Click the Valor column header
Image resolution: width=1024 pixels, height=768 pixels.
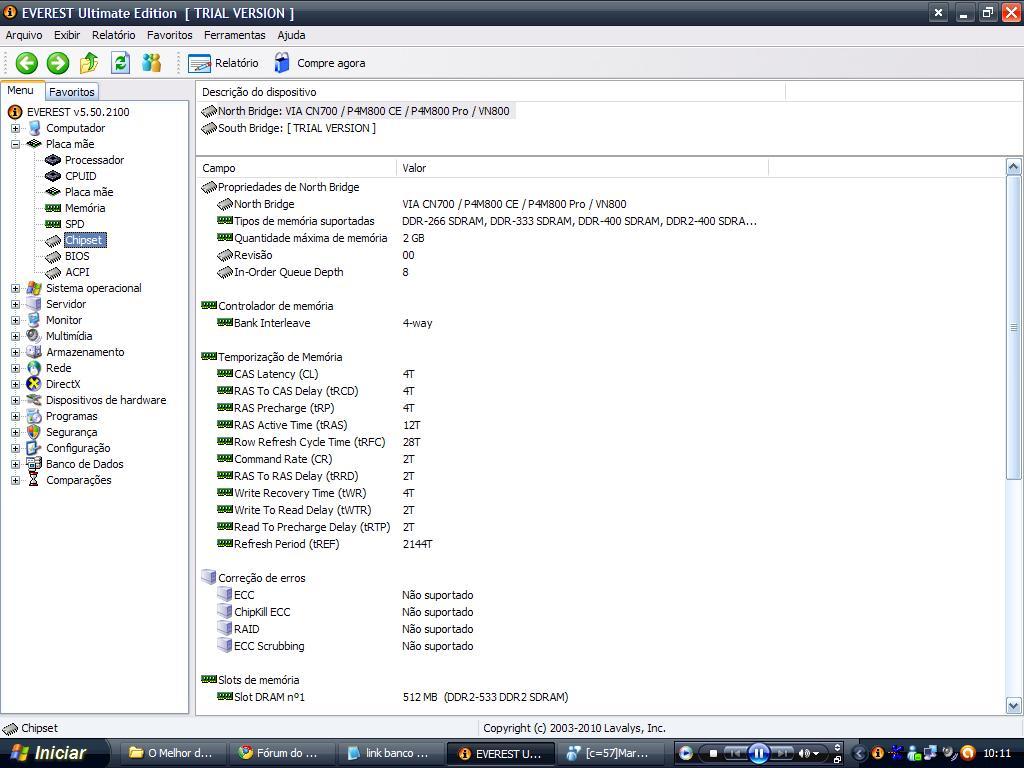point(583,168)
